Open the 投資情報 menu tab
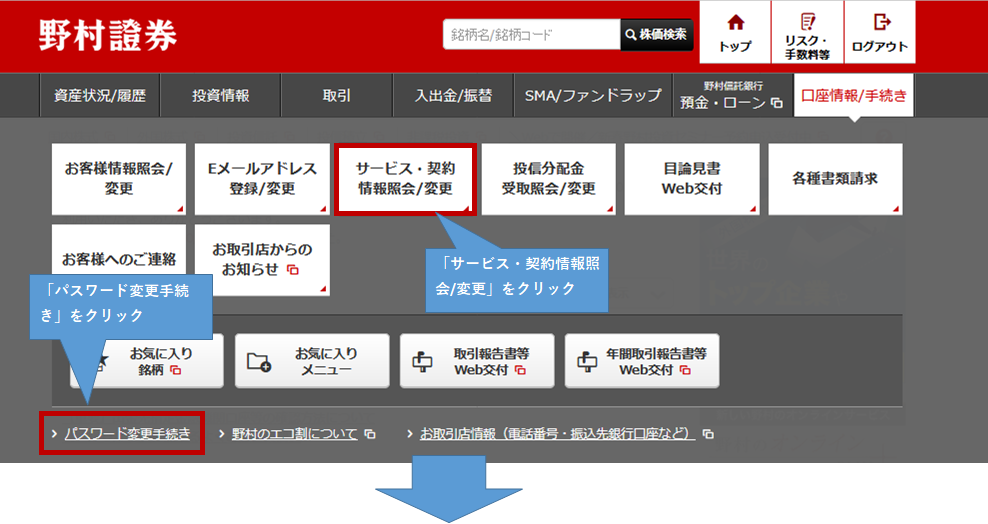Viewport: 988px width, 524px height. click(221, 96)
